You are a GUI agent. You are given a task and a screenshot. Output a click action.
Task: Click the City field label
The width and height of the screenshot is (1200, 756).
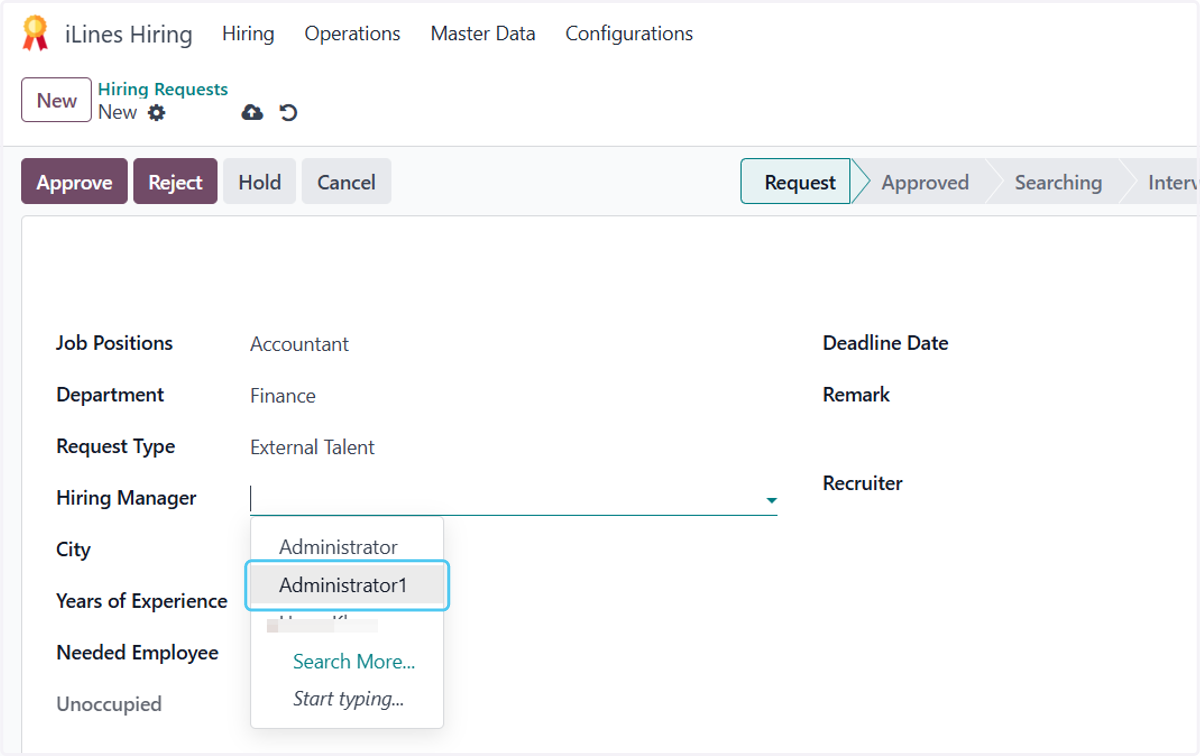[73, 550]
